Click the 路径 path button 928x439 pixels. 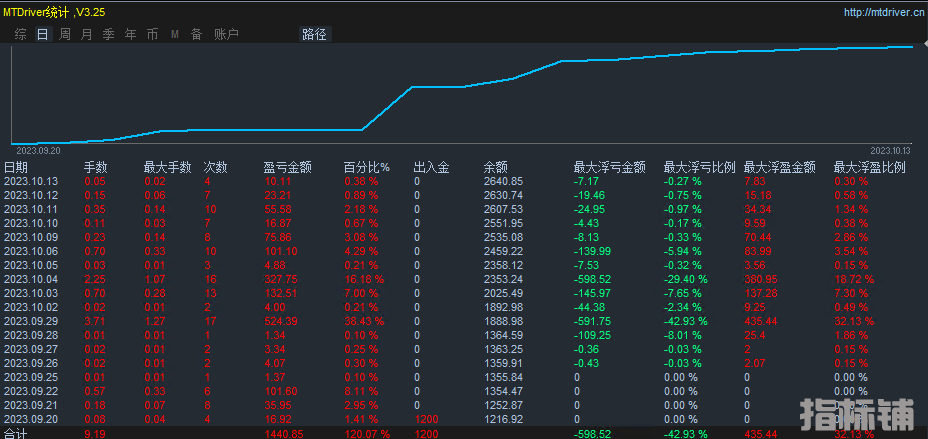(313, 34)
